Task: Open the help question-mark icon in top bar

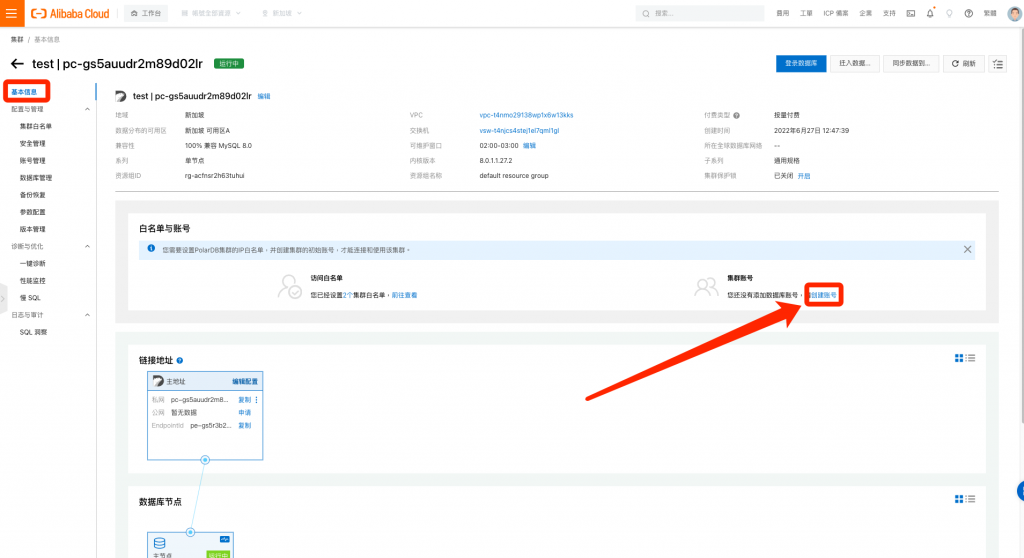Action: (968, 13)
